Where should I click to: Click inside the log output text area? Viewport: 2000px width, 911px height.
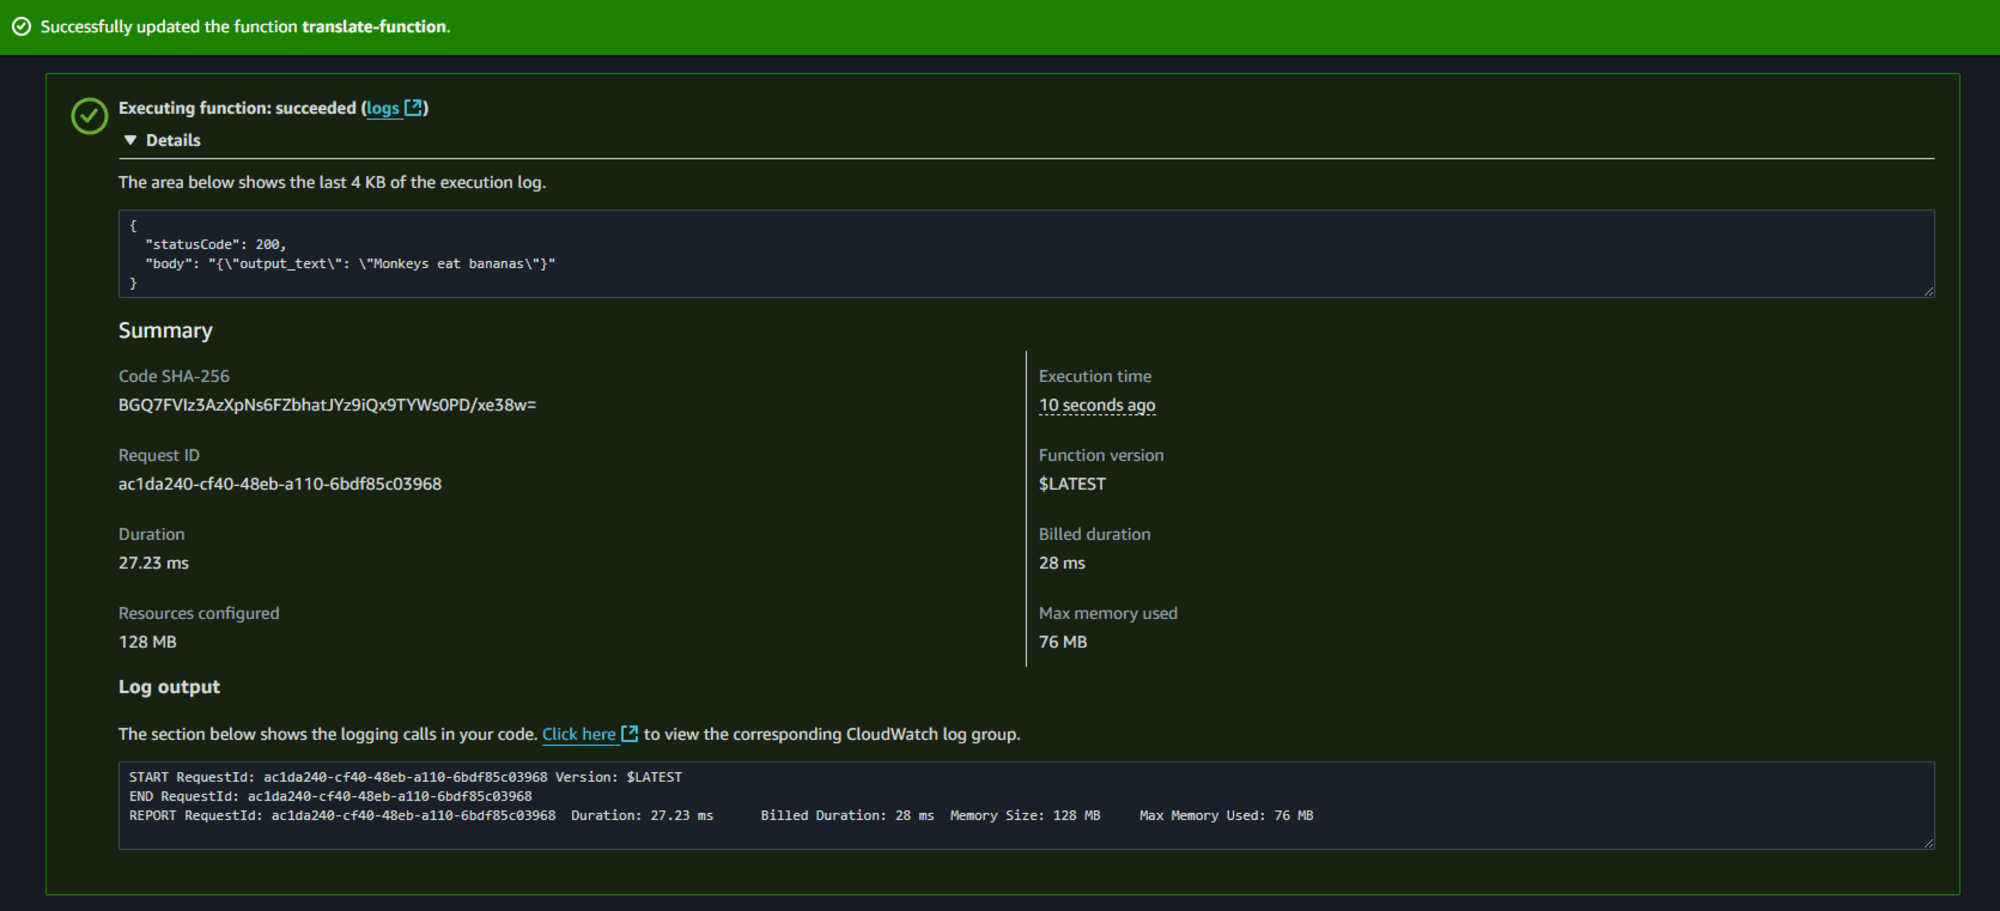1026,805
